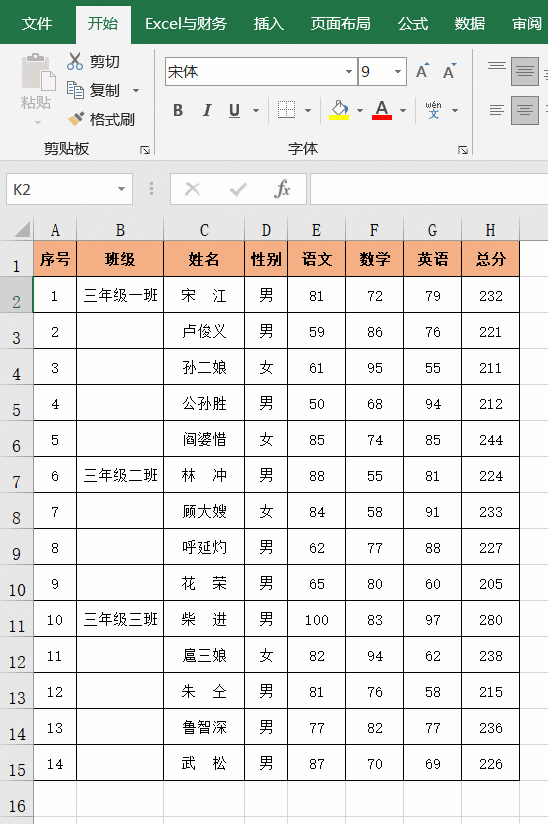This screenshot has width=548, height=824.
Task: Open the 页面布局 ribbon tab
Action: point(340,24)
